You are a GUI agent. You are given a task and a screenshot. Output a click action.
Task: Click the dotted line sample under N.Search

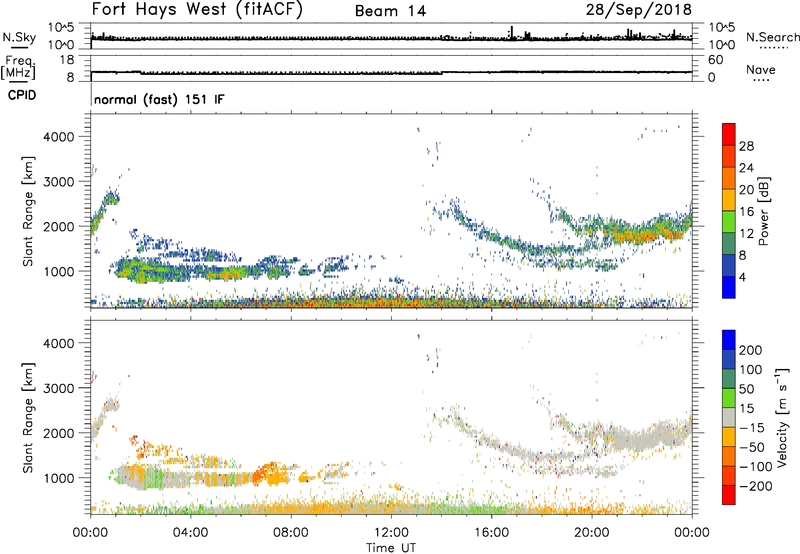coord(773,48)
